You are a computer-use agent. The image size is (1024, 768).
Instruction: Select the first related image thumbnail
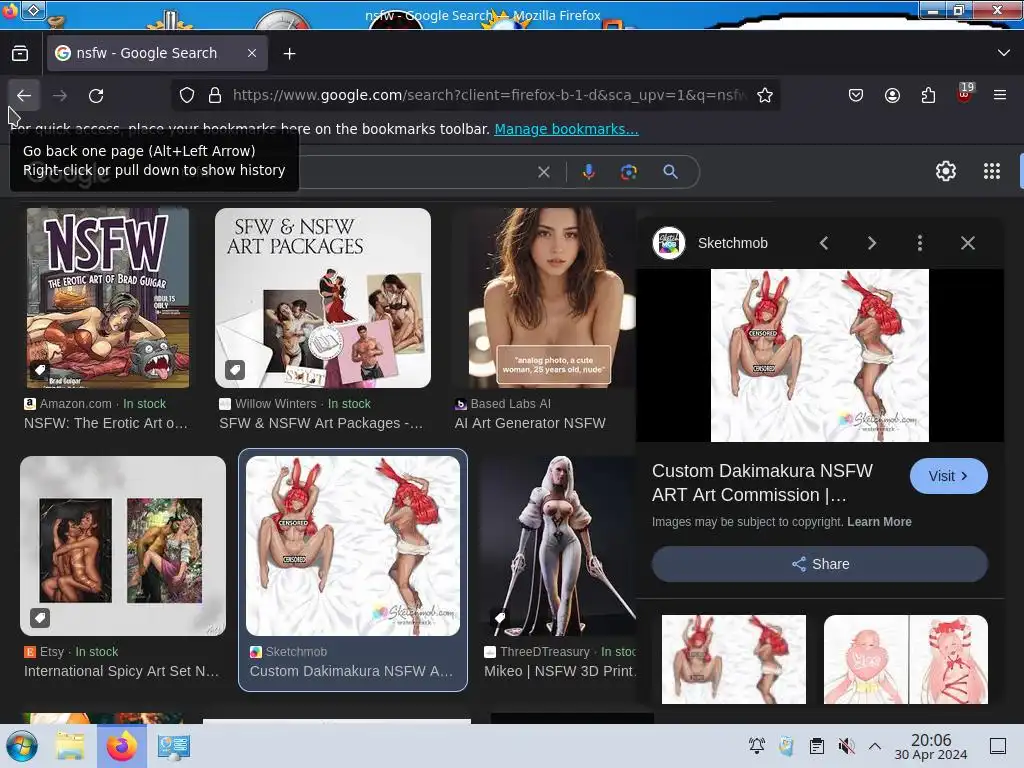(733, 659)
